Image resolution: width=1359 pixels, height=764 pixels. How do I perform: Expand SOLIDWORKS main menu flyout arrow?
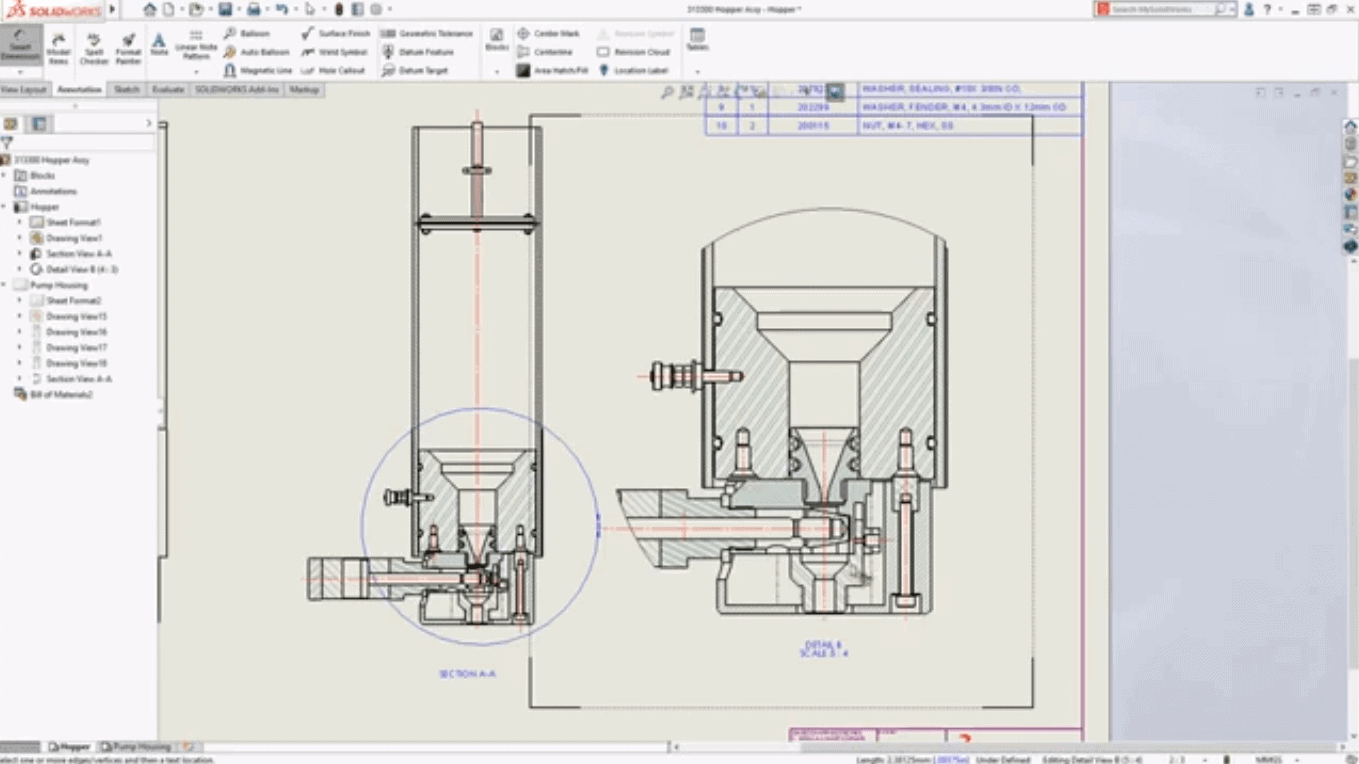(112, 9)
